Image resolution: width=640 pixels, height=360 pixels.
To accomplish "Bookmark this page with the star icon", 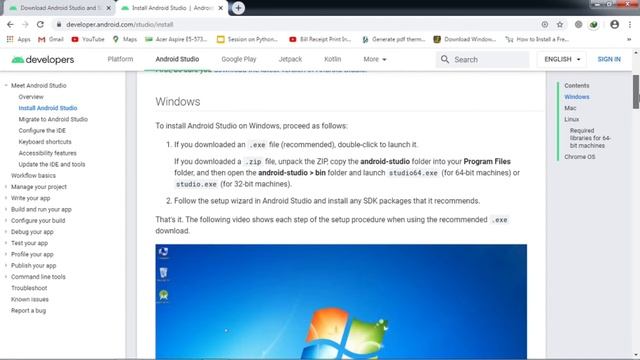I will click(x=560, y=24).
